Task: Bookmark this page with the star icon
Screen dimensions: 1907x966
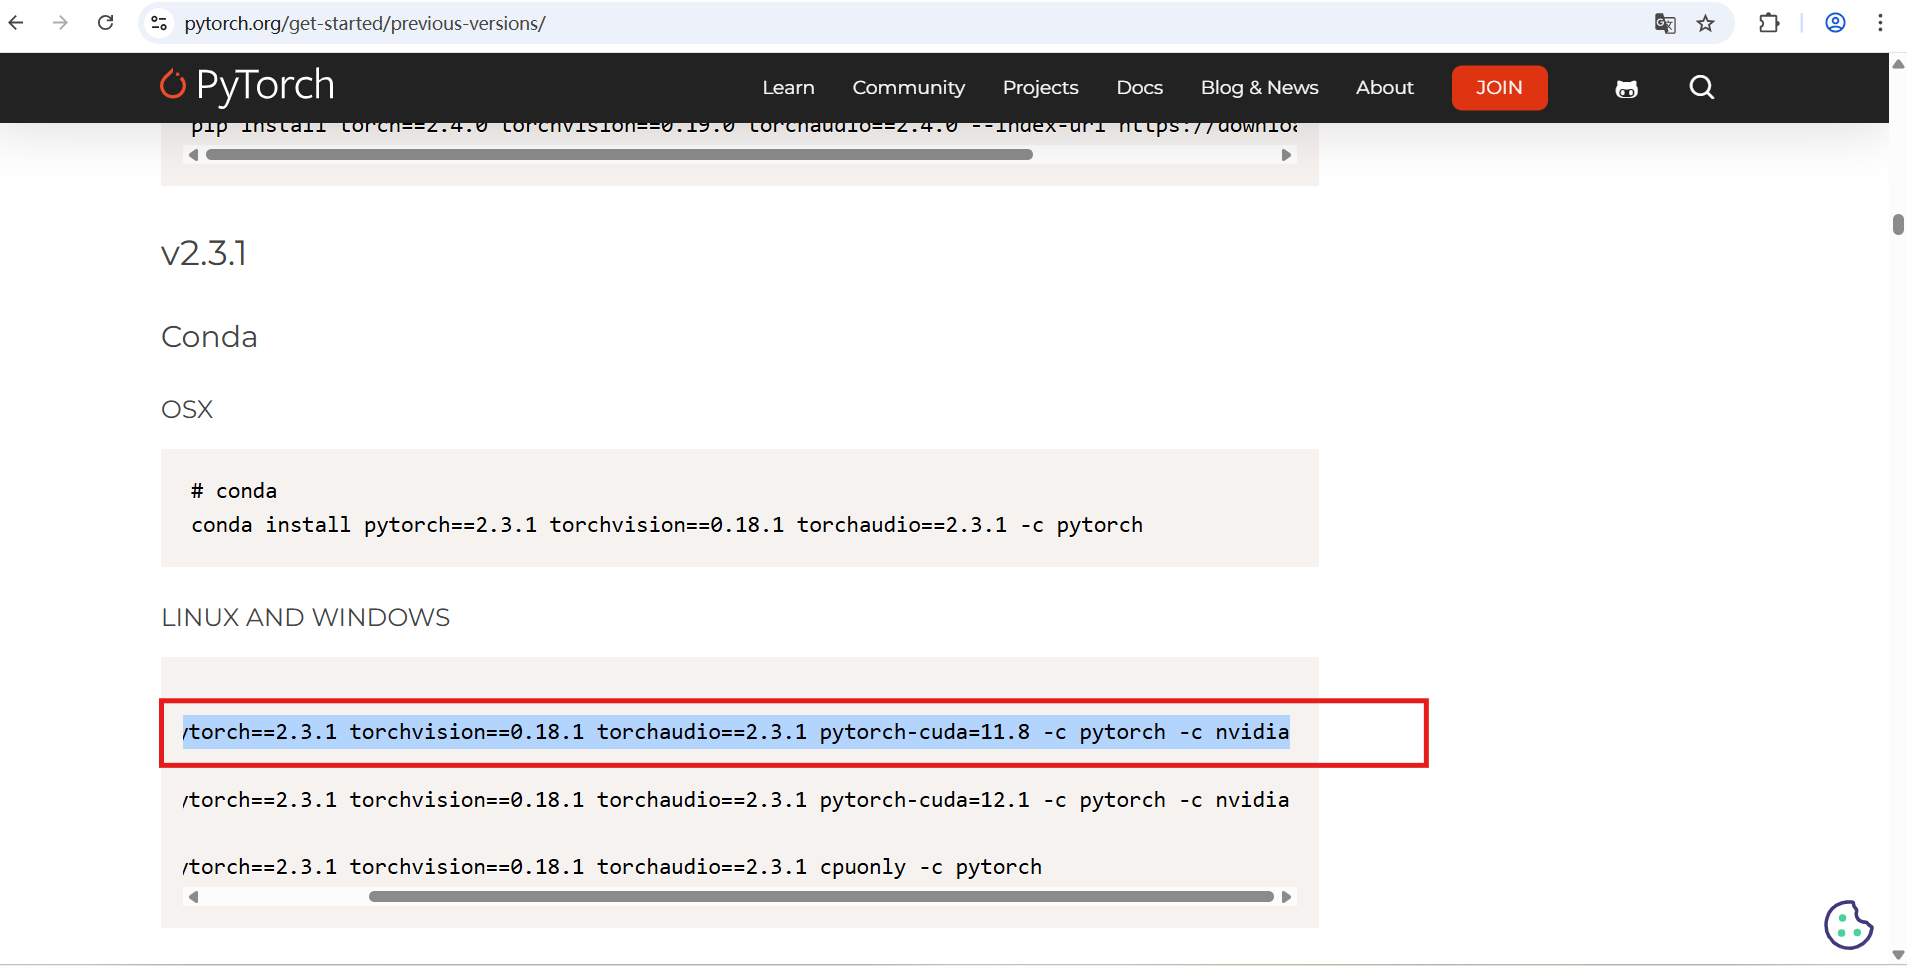Action: (1706, 23)
